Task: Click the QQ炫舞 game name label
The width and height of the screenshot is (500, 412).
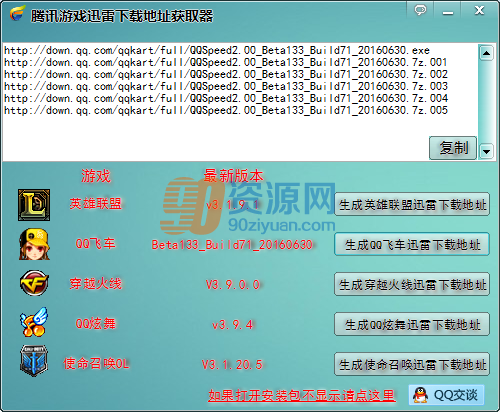Action: pyautogui.click(x=96, y=324)
